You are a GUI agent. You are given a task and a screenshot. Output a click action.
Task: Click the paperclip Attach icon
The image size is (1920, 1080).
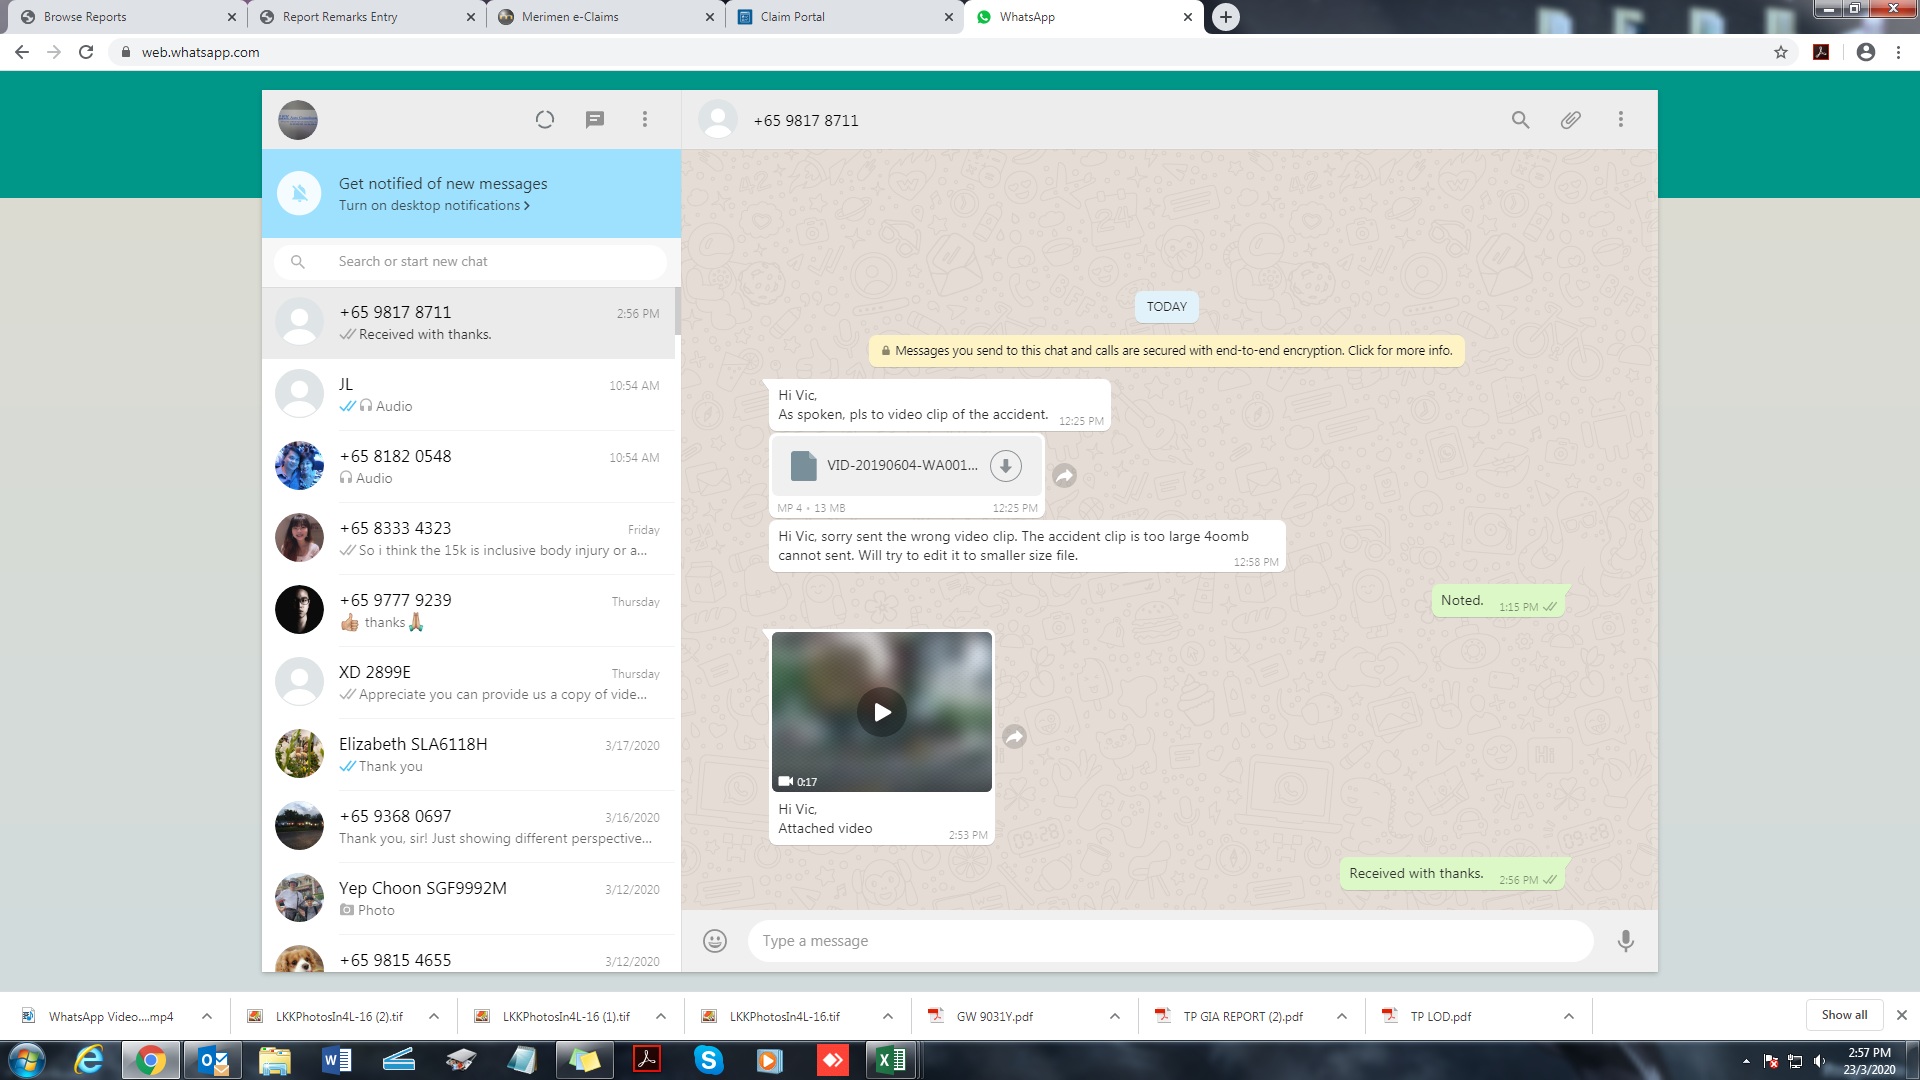(1570, 120)
